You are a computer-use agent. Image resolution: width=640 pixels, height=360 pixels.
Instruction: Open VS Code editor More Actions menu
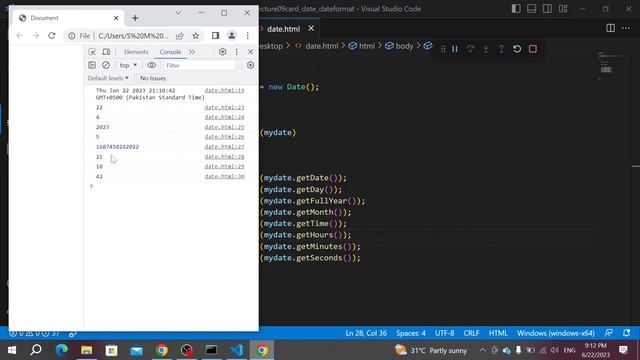pos(626,28)
